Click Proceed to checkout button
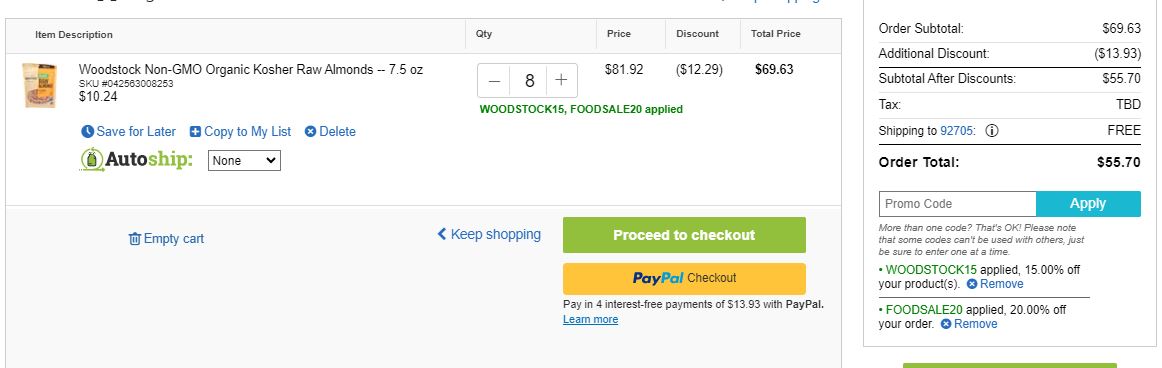1162x368 pixels. click(684, 235)
